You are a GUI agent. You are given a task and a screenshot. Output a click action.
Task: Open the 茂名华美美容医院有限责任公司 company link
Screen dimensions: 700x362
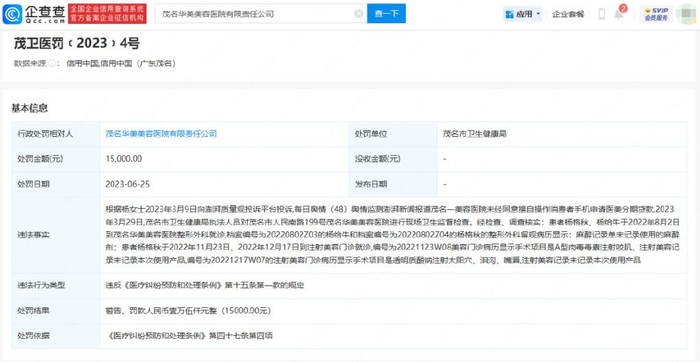pyautogui.click(x=161, y=133)
